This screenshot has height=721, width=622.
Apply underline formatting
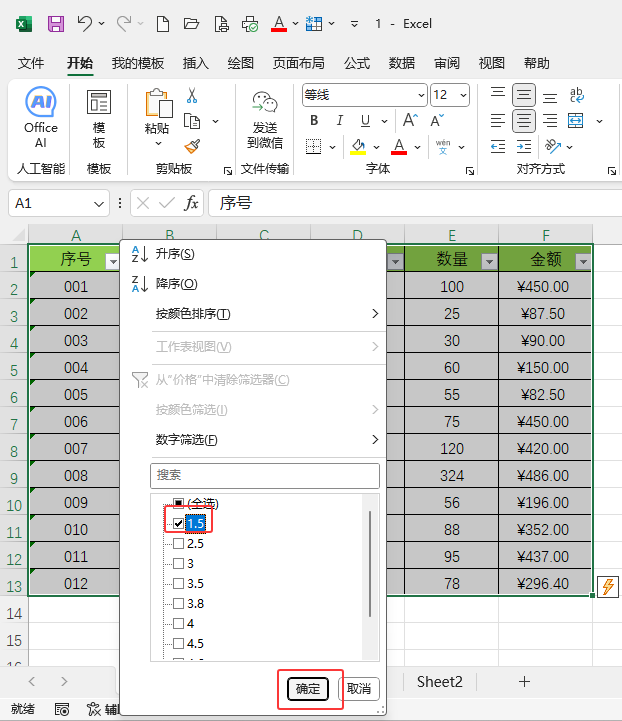pyautogui.click(x=365, y=120)
